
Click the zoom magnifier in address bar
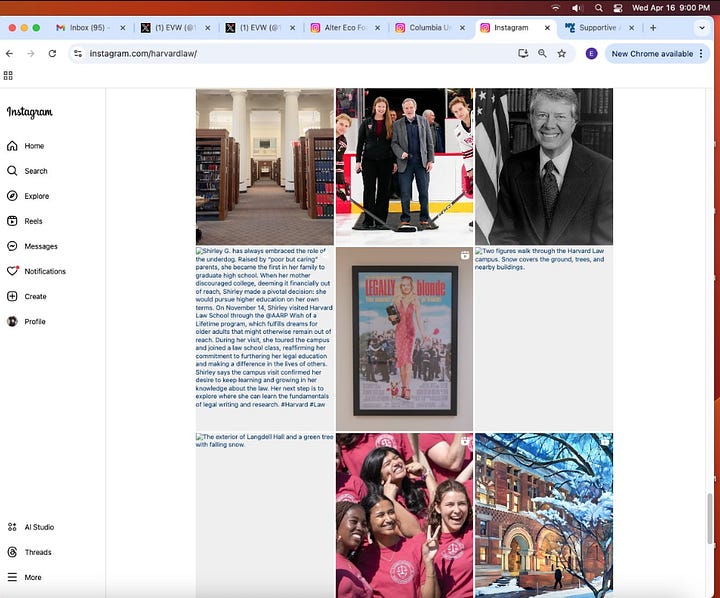(x=542, y=54)
